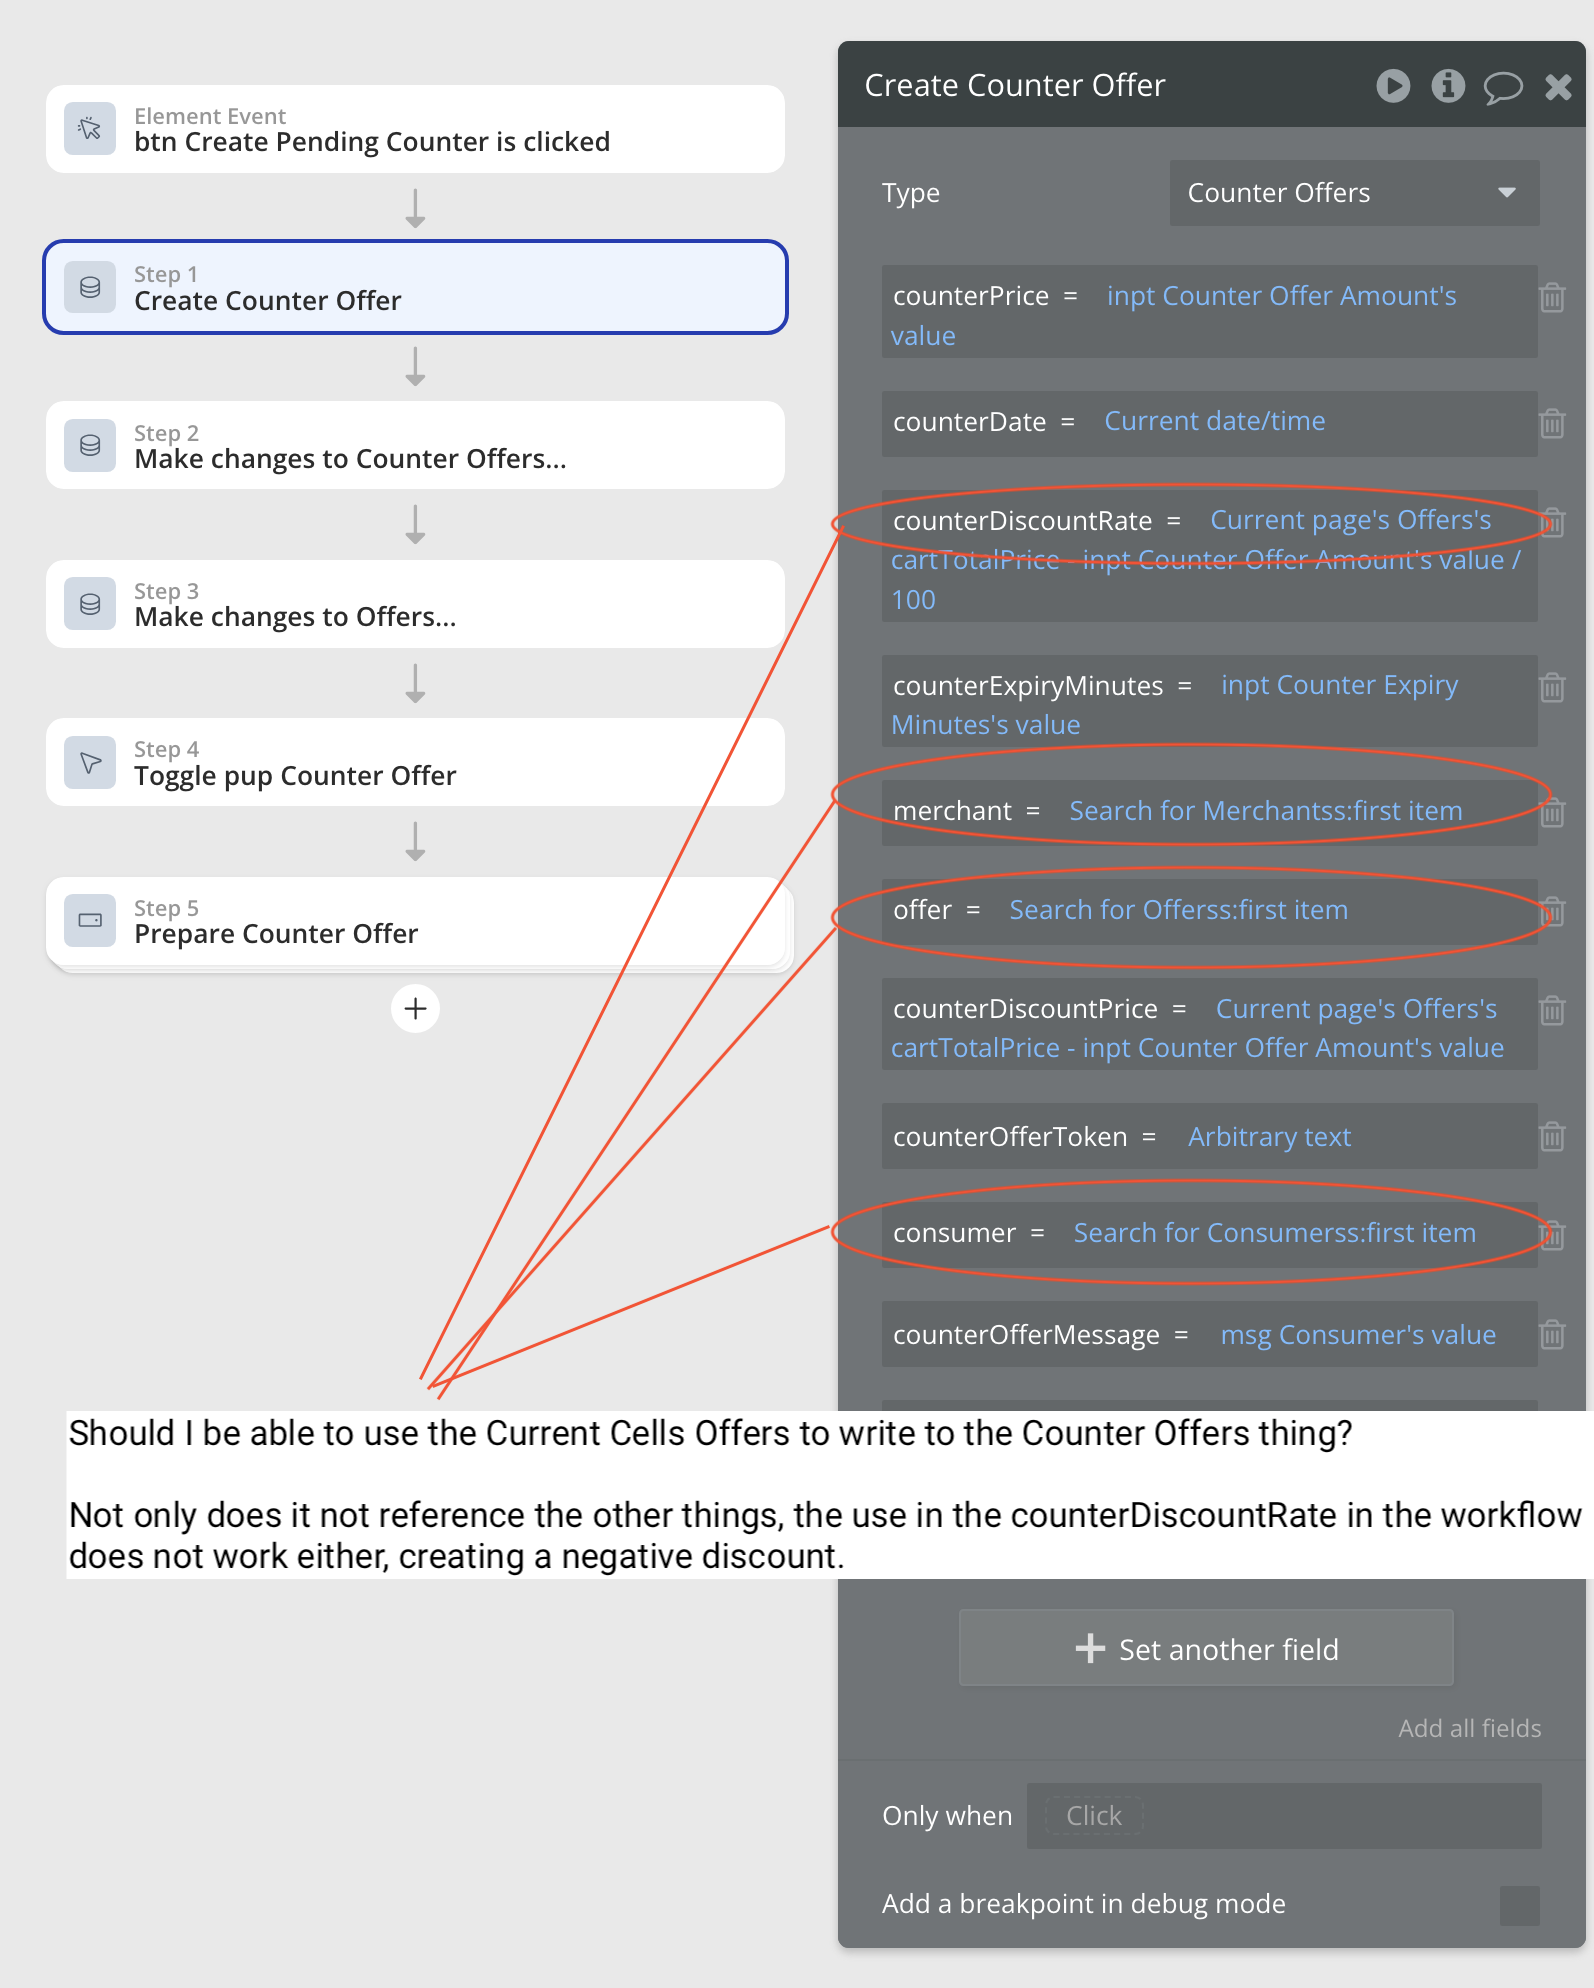Select Step 5 Prepare Counter Offer
The height and width of the screenshot is (1988, 1594).
[x=415, y=920]
